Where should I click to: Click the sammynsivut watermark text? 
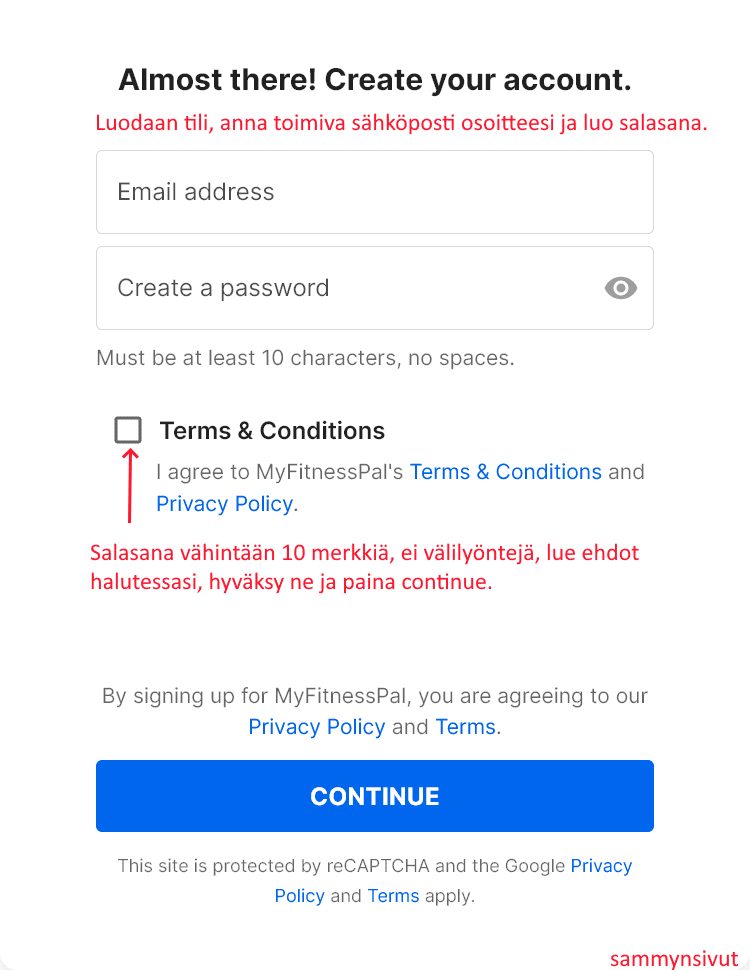pos(673,958)
